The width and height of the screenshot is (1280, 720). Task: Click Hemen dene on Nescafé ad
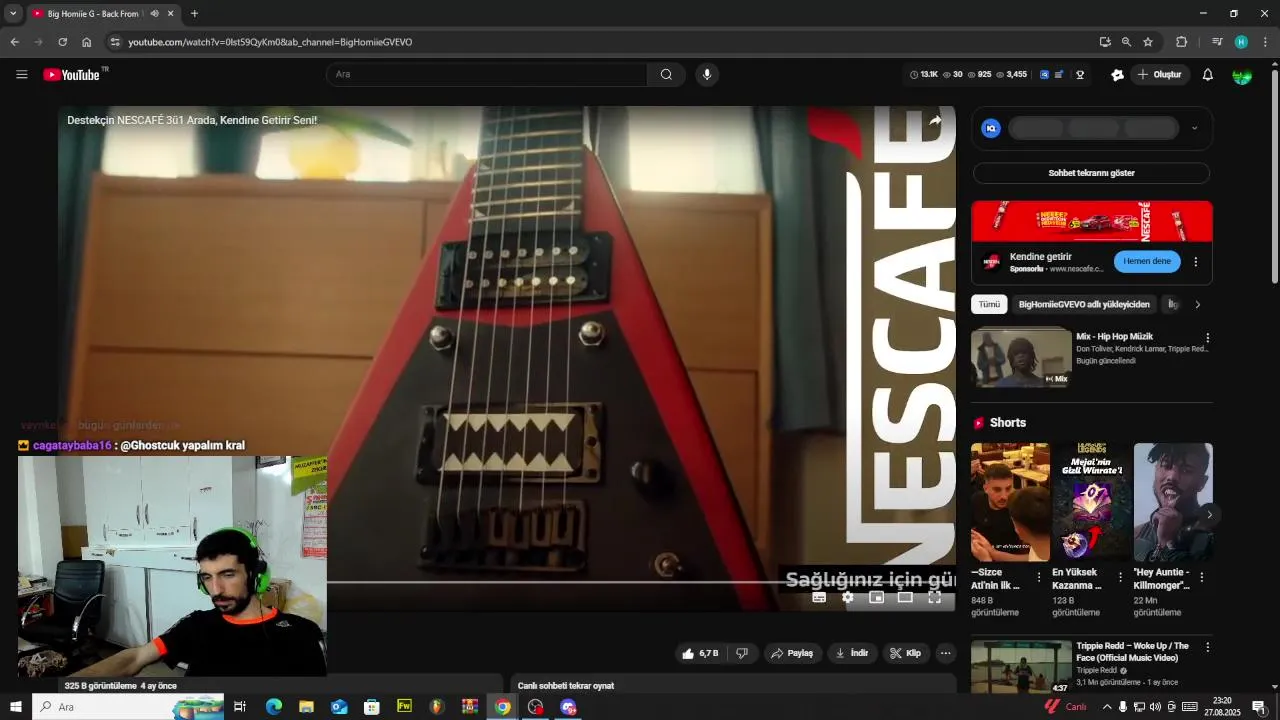tap(1147, 261)
